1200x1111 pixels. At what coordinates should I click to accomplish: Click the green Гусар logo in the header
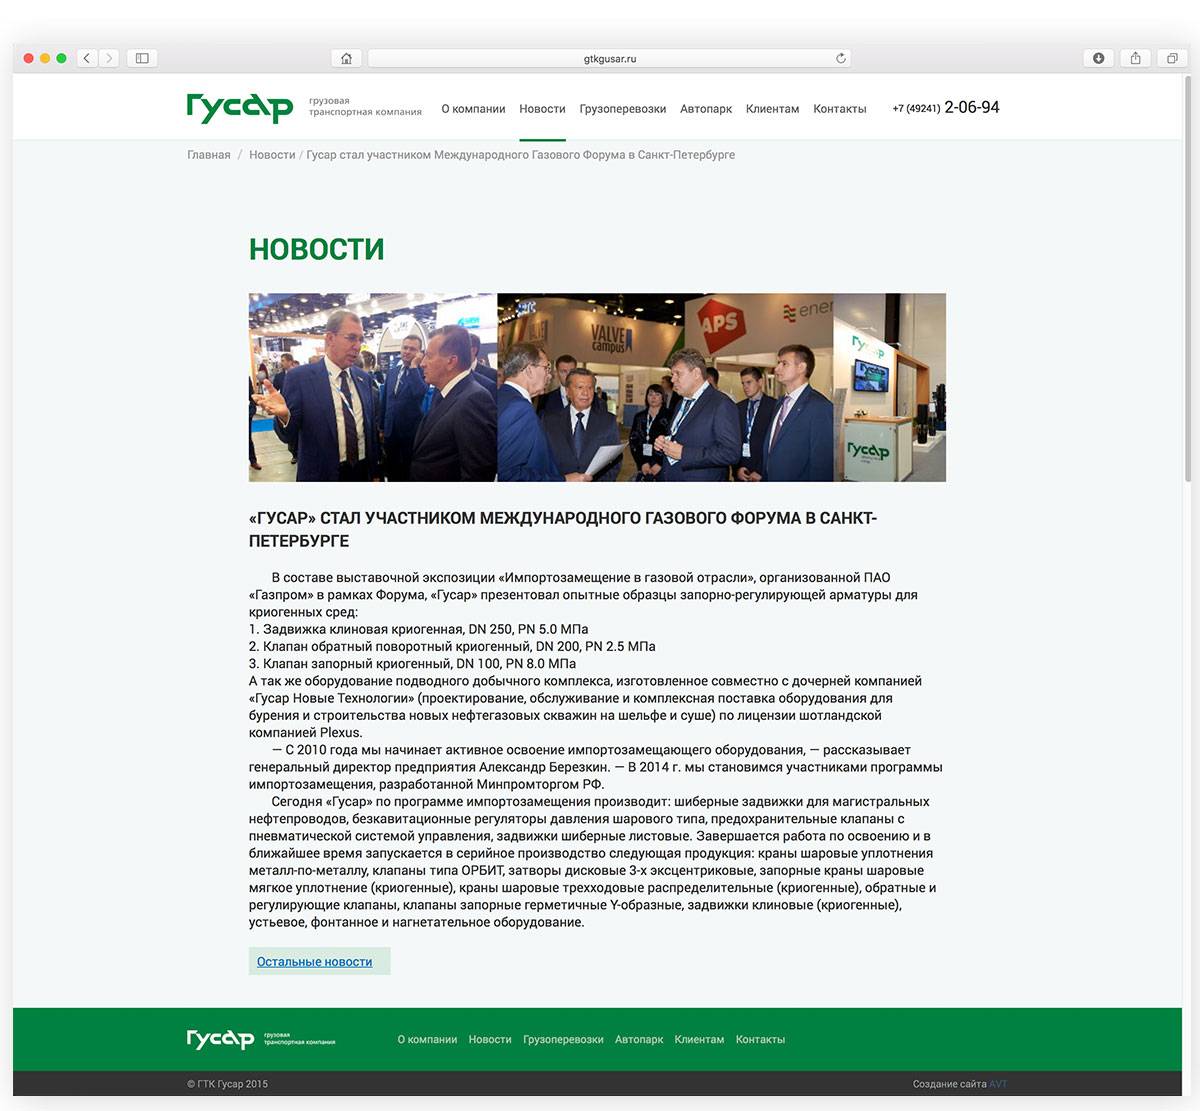point(240,107)
